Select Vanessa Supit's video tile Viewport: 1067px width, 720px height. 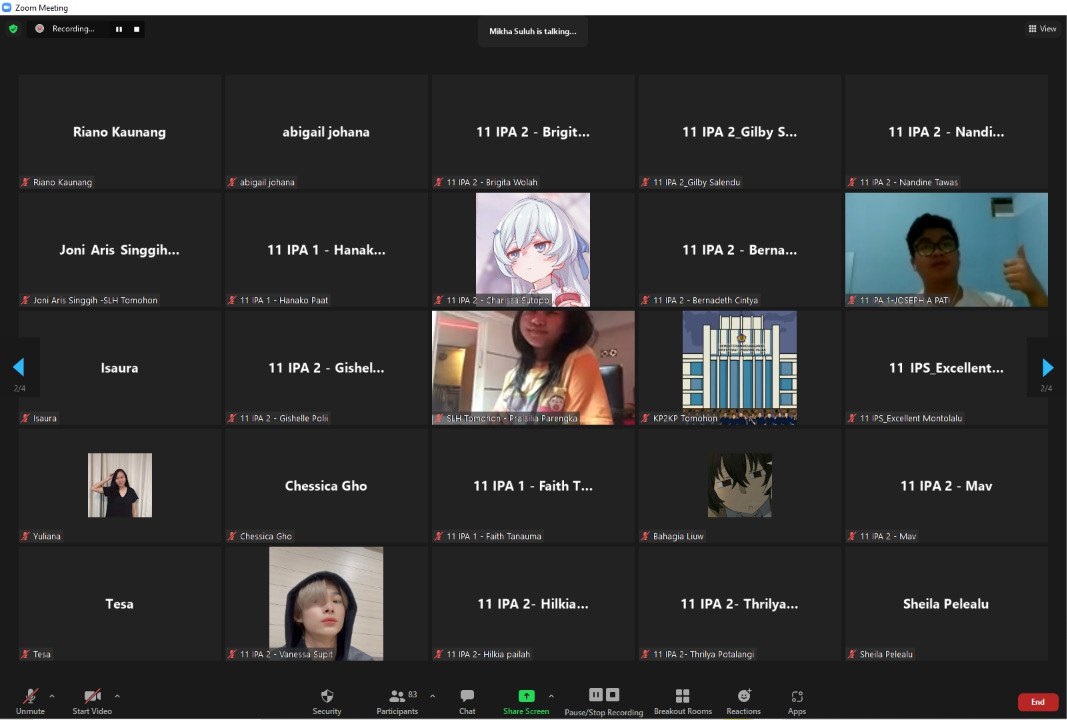pyautogui.click(x=326, y=603)
